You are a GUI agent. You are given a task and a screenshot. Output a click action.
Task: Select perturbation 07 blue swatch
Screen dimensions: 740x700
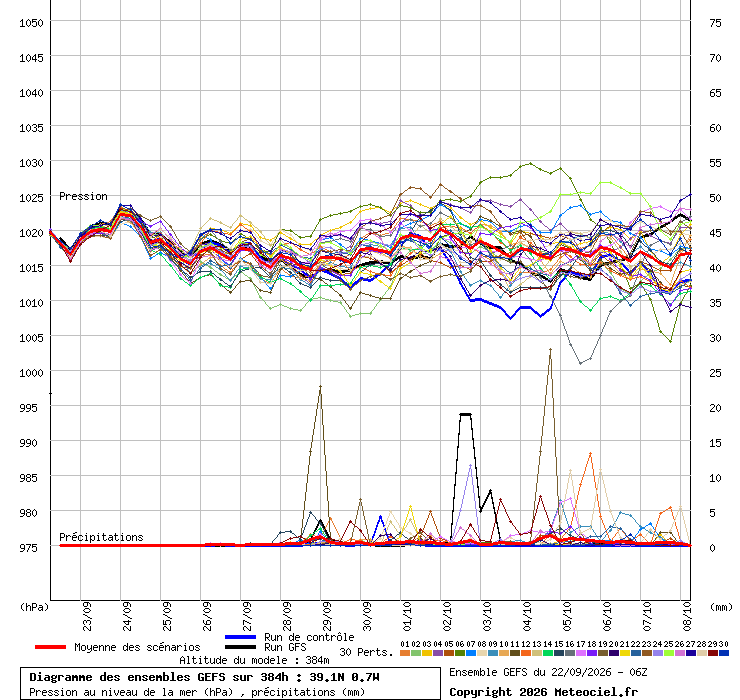tap(471, 653)
